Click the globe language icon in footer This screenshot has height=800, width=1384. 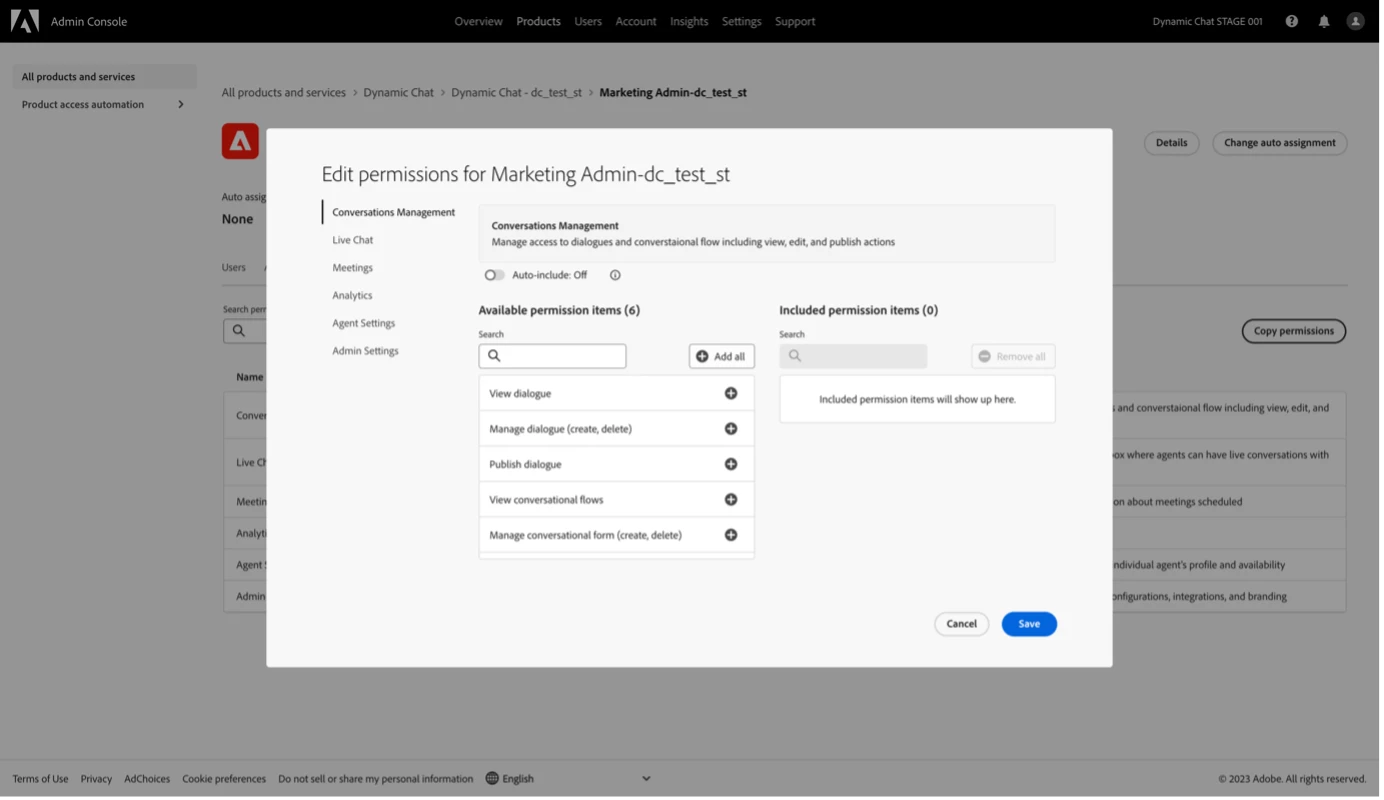pyautogui.click(x=493, y=781)
